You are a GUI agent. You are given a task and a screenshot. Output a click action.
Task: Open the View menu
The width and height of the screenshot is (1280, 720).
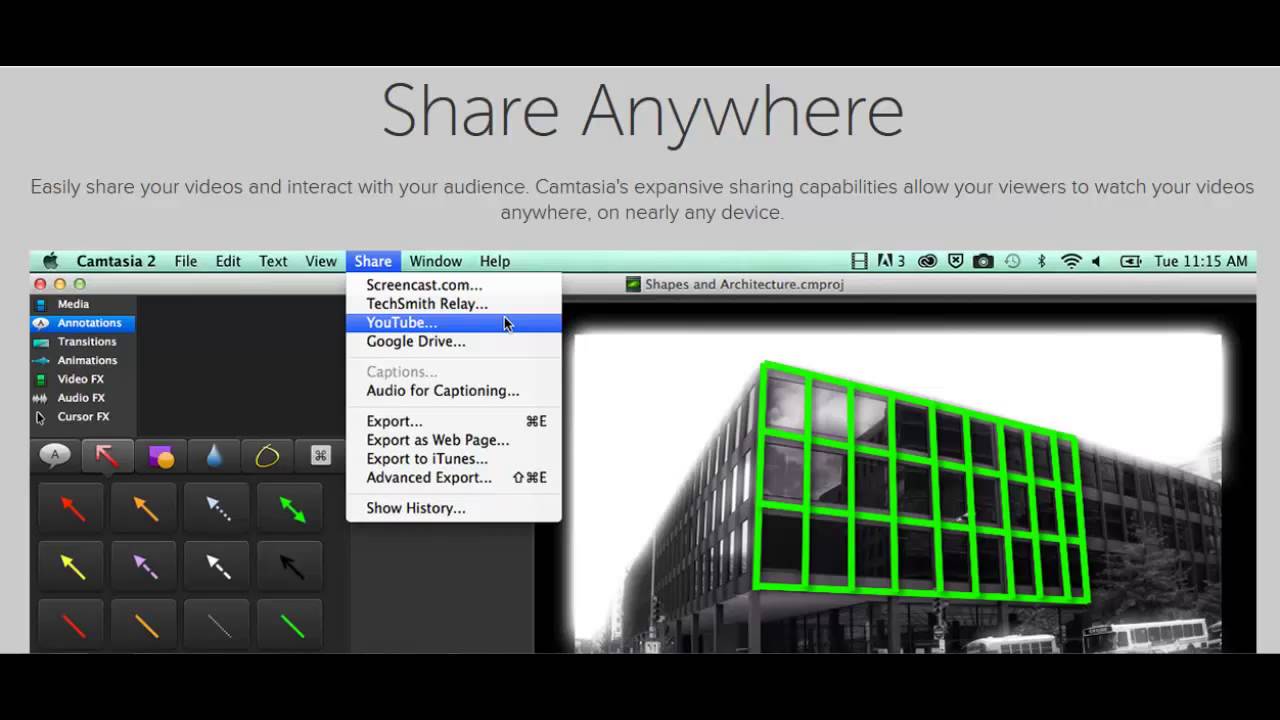[321, 261]
